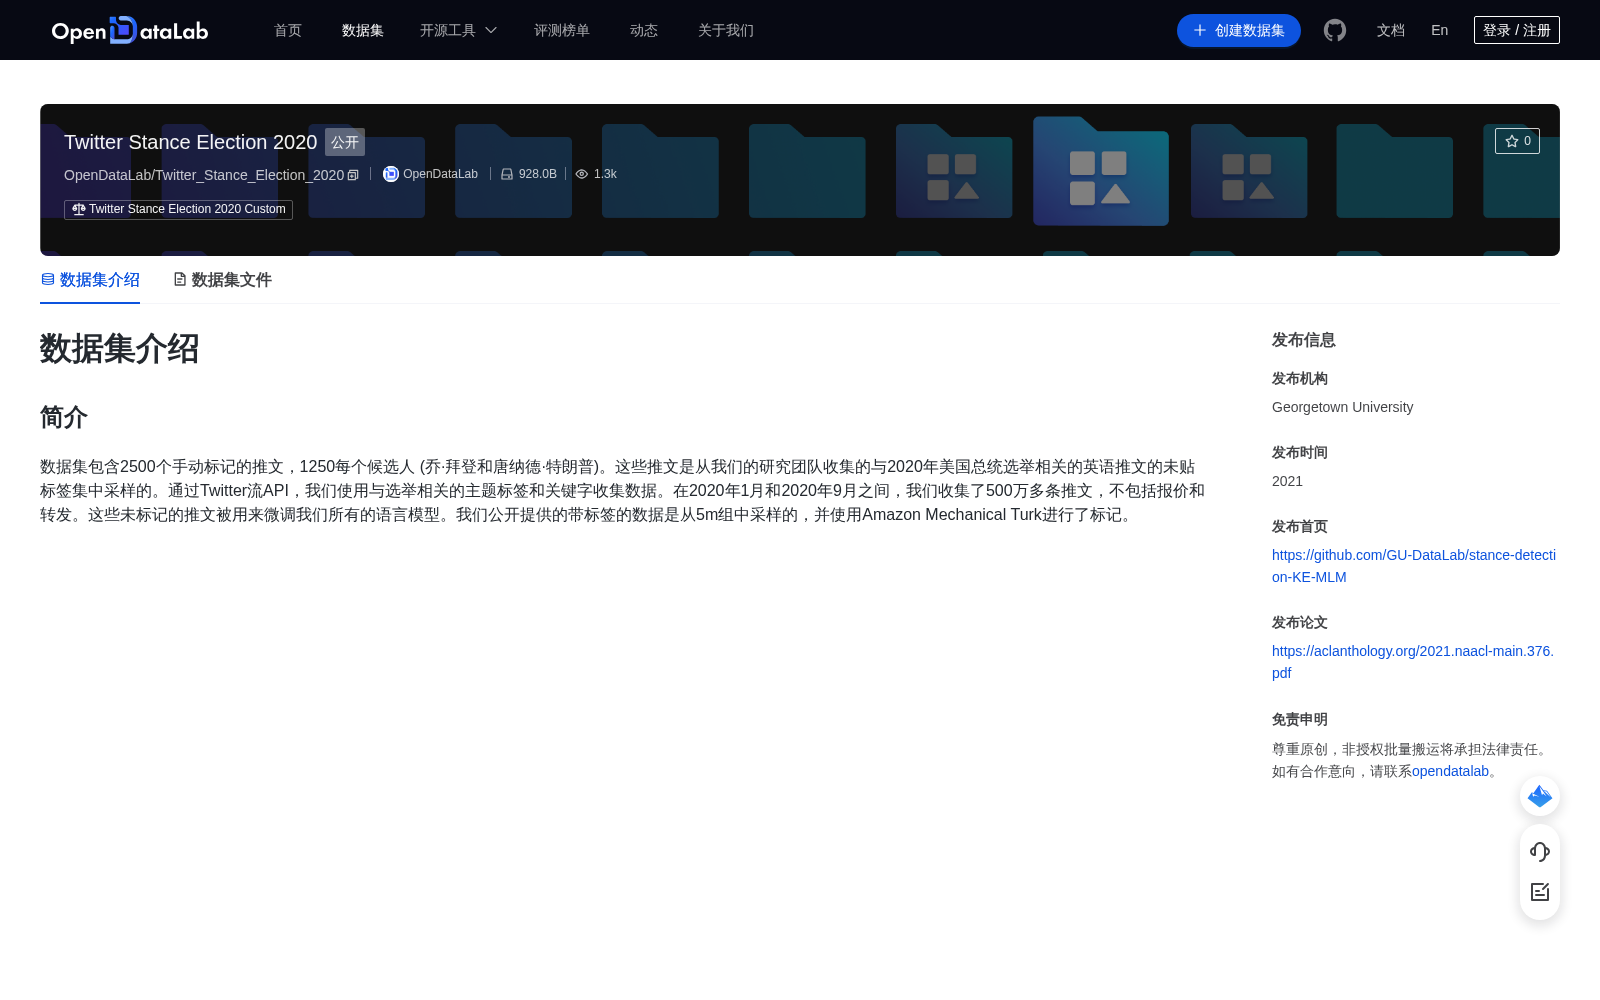Click the 928.0B size text
The height and width of the screenshot is (1000, 1600).
click(538, 174)
